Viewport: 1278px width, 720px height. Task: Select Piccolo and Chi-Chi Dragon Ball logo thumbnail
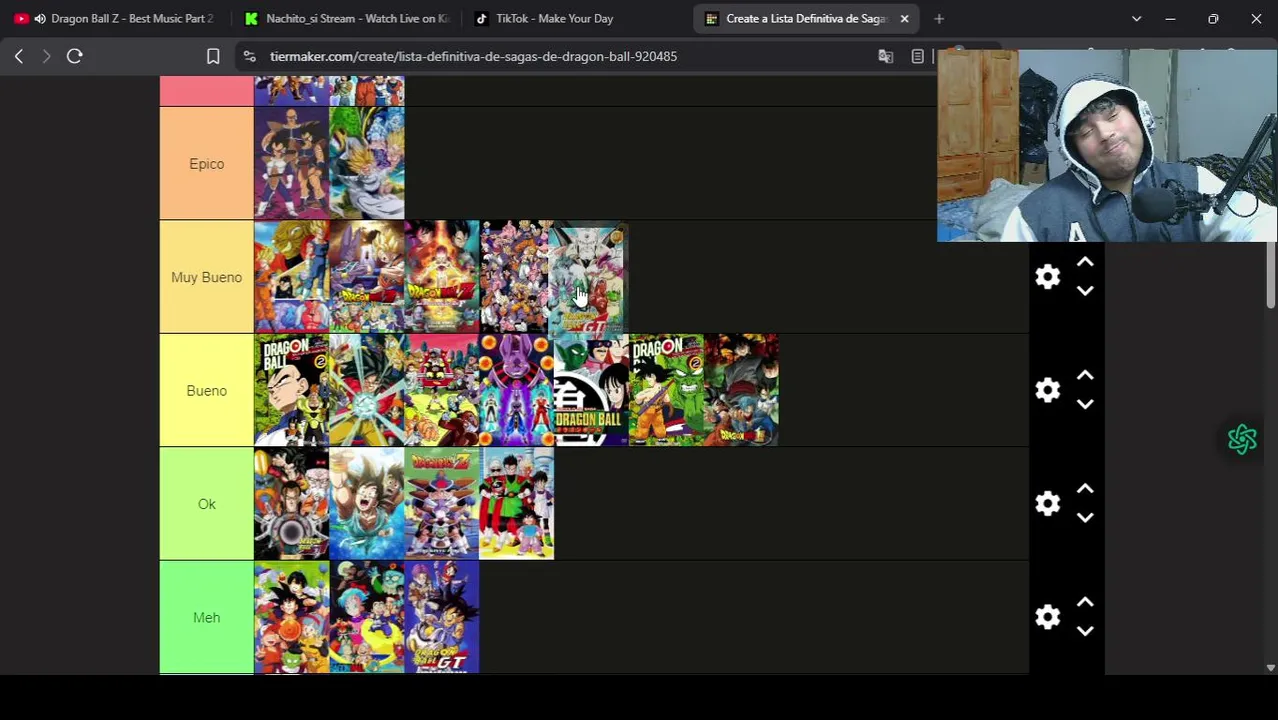tap(592, 391)
